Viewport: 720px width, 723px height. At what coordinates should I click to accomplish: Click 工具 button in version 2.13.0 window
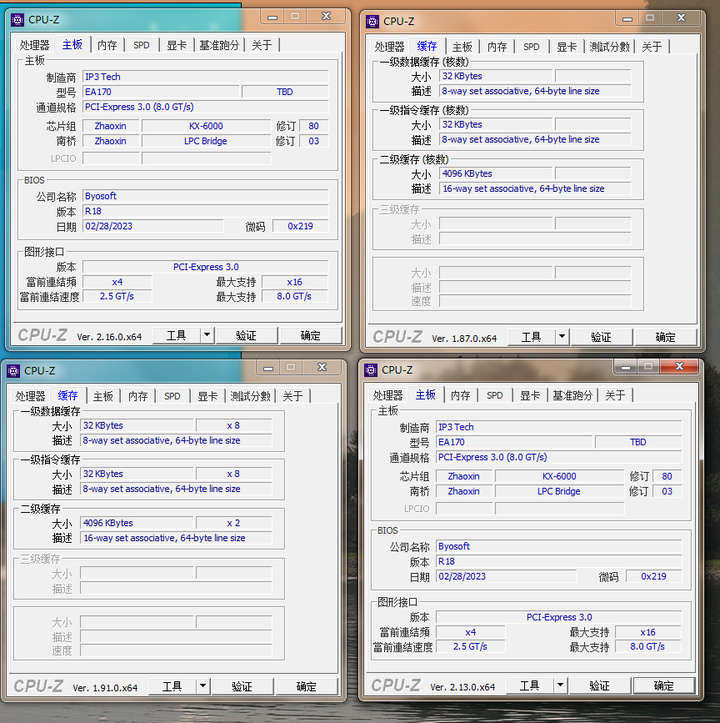[x=530, y=686]
